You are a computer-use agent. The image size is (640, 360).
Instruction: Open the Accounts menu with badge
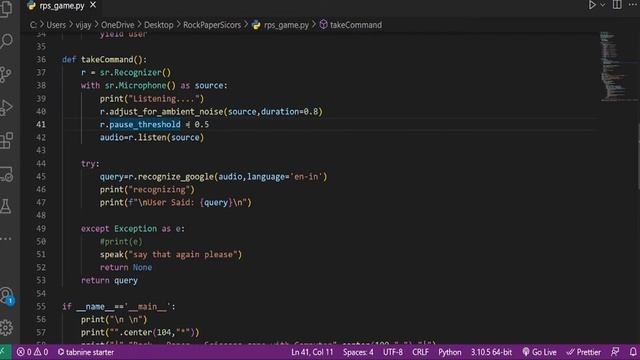click(7, 296)
